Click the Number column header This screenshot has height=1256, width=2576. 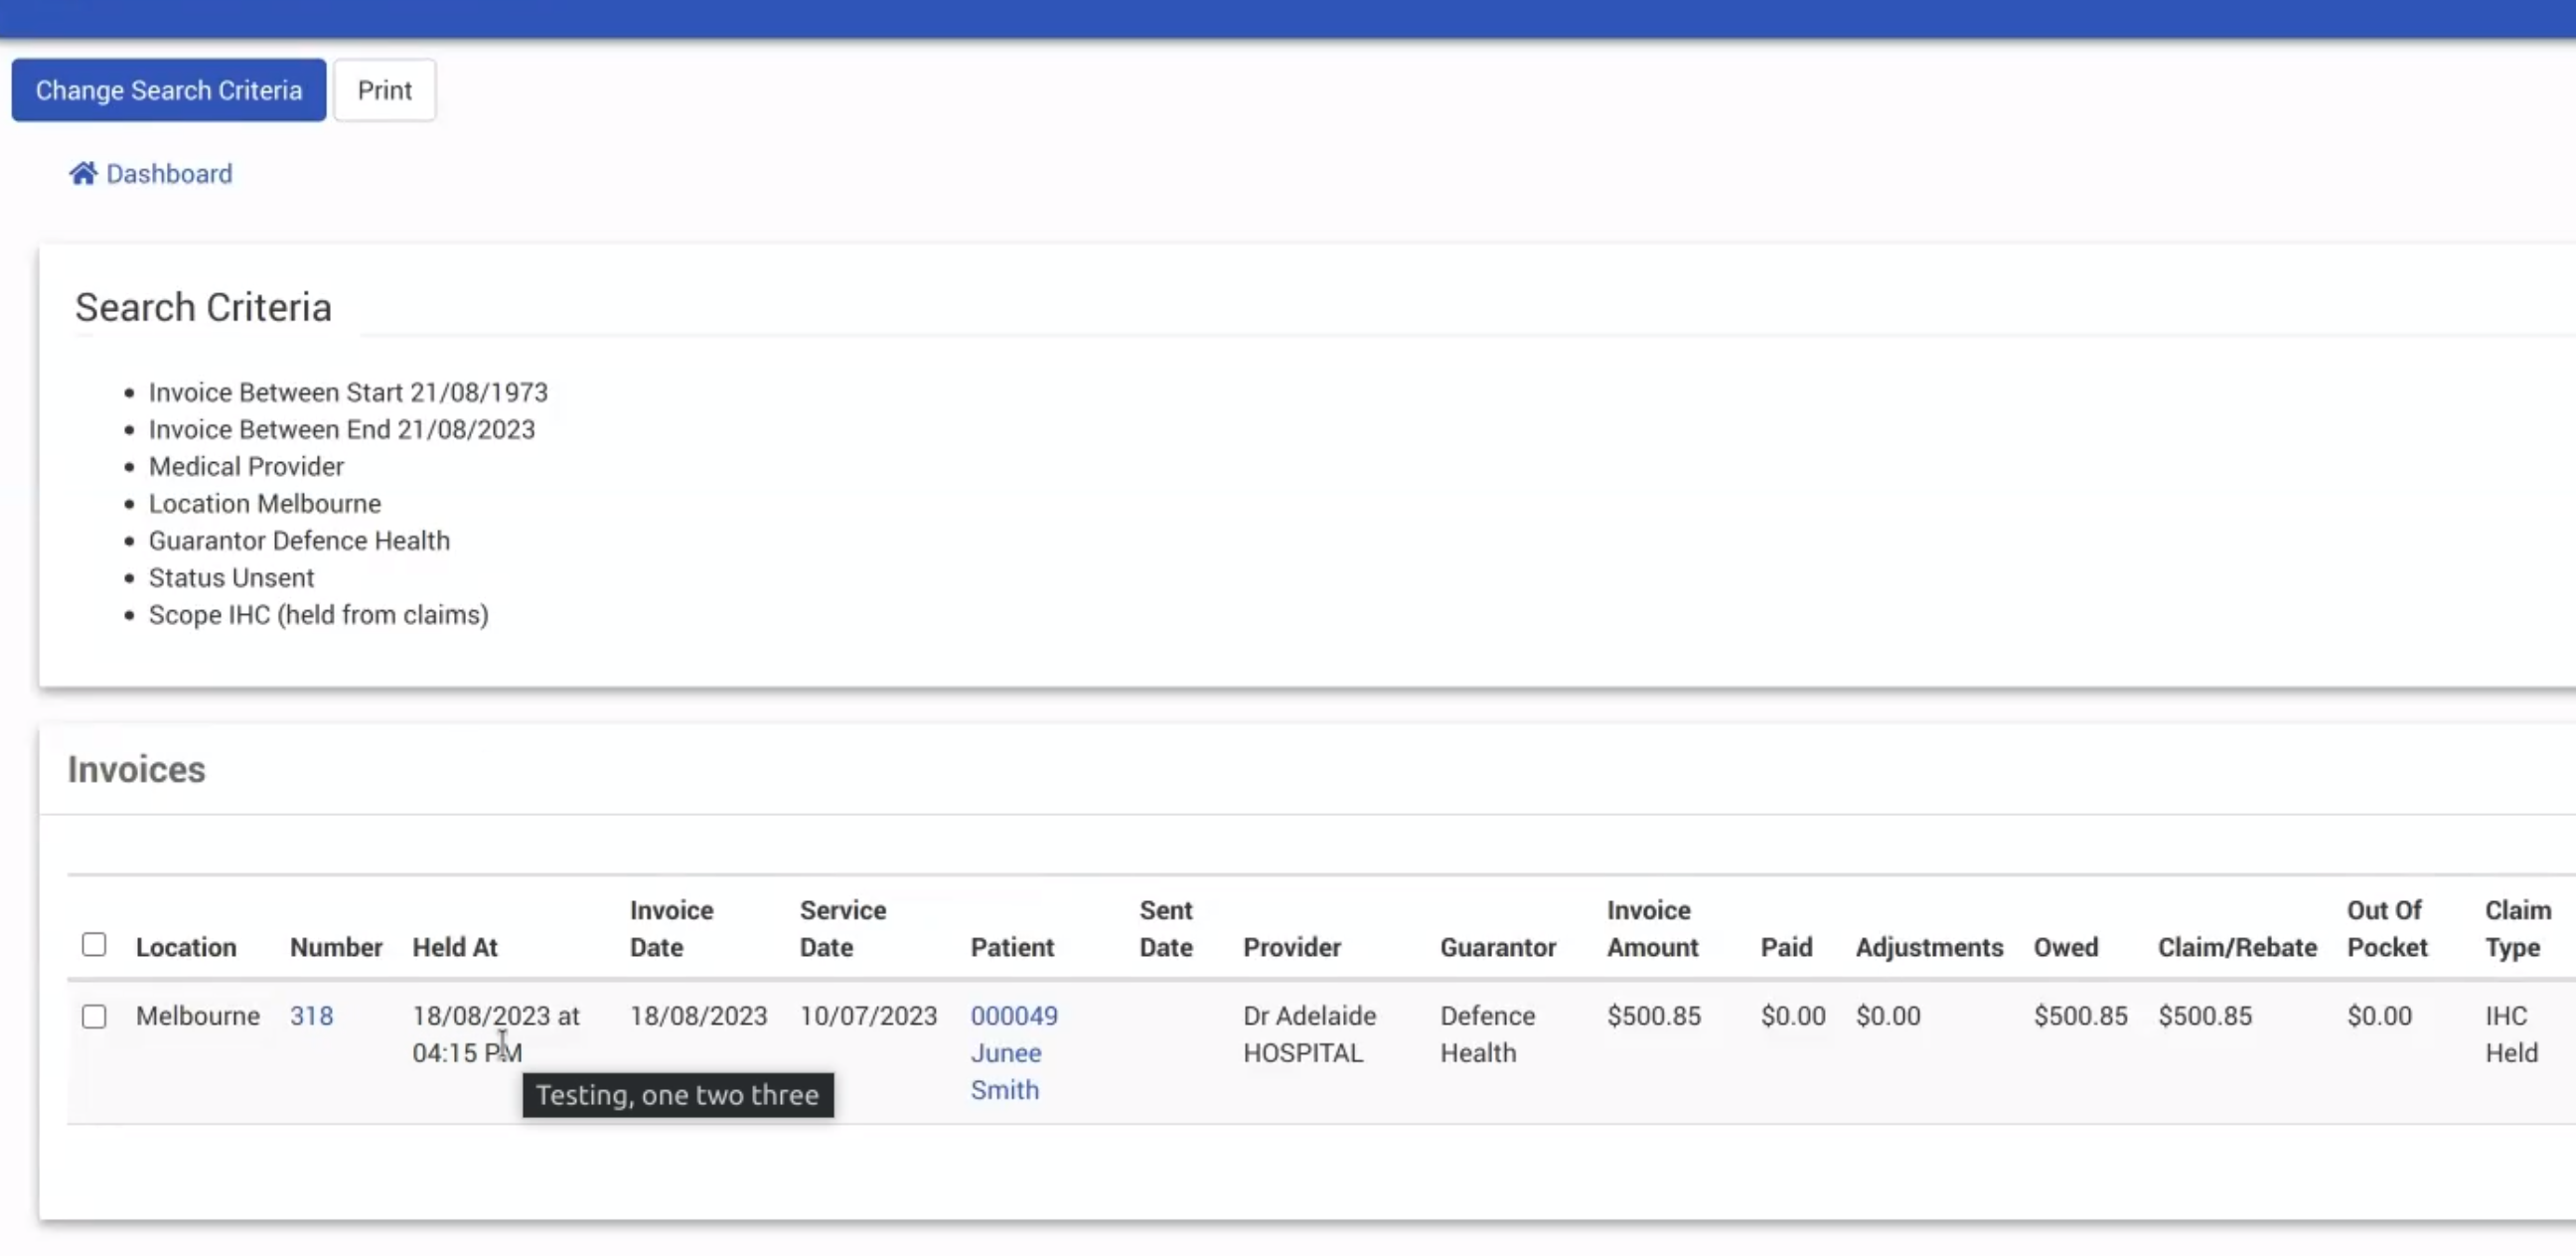click(336, 947)
